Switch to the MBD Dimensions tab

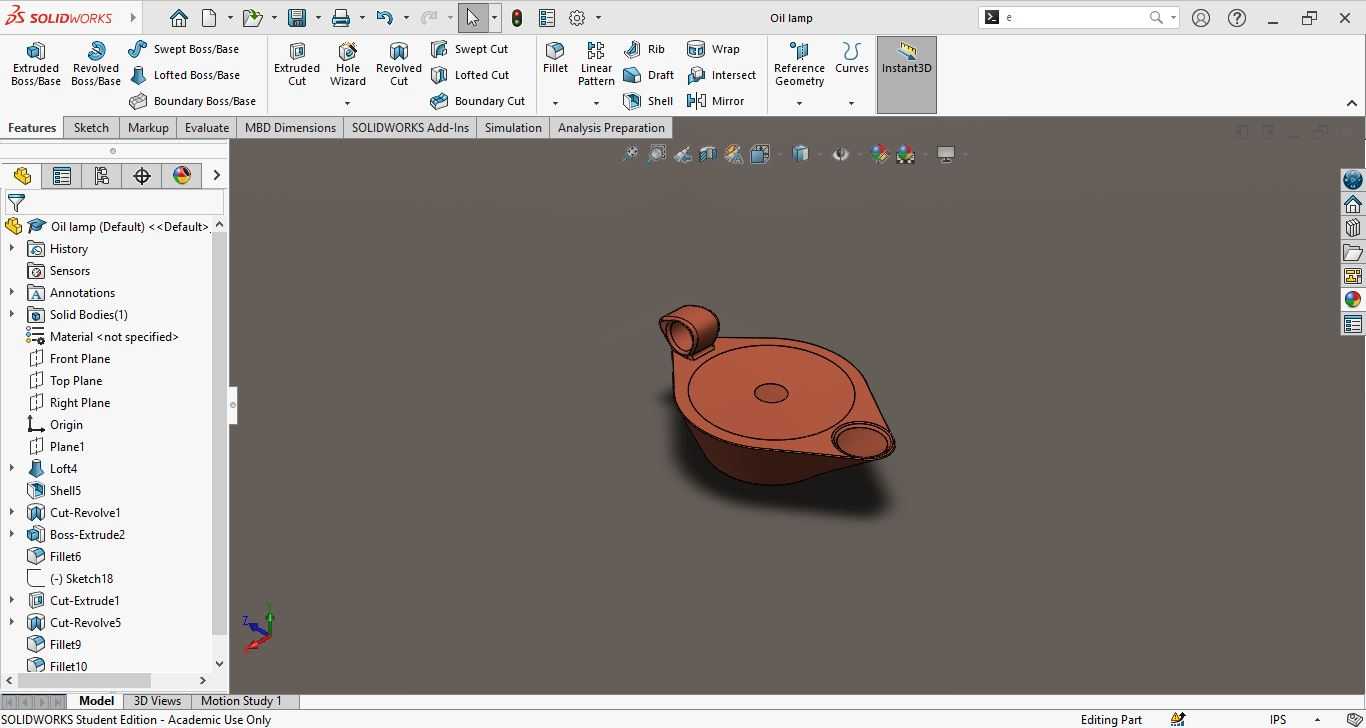tap(290, 128)
